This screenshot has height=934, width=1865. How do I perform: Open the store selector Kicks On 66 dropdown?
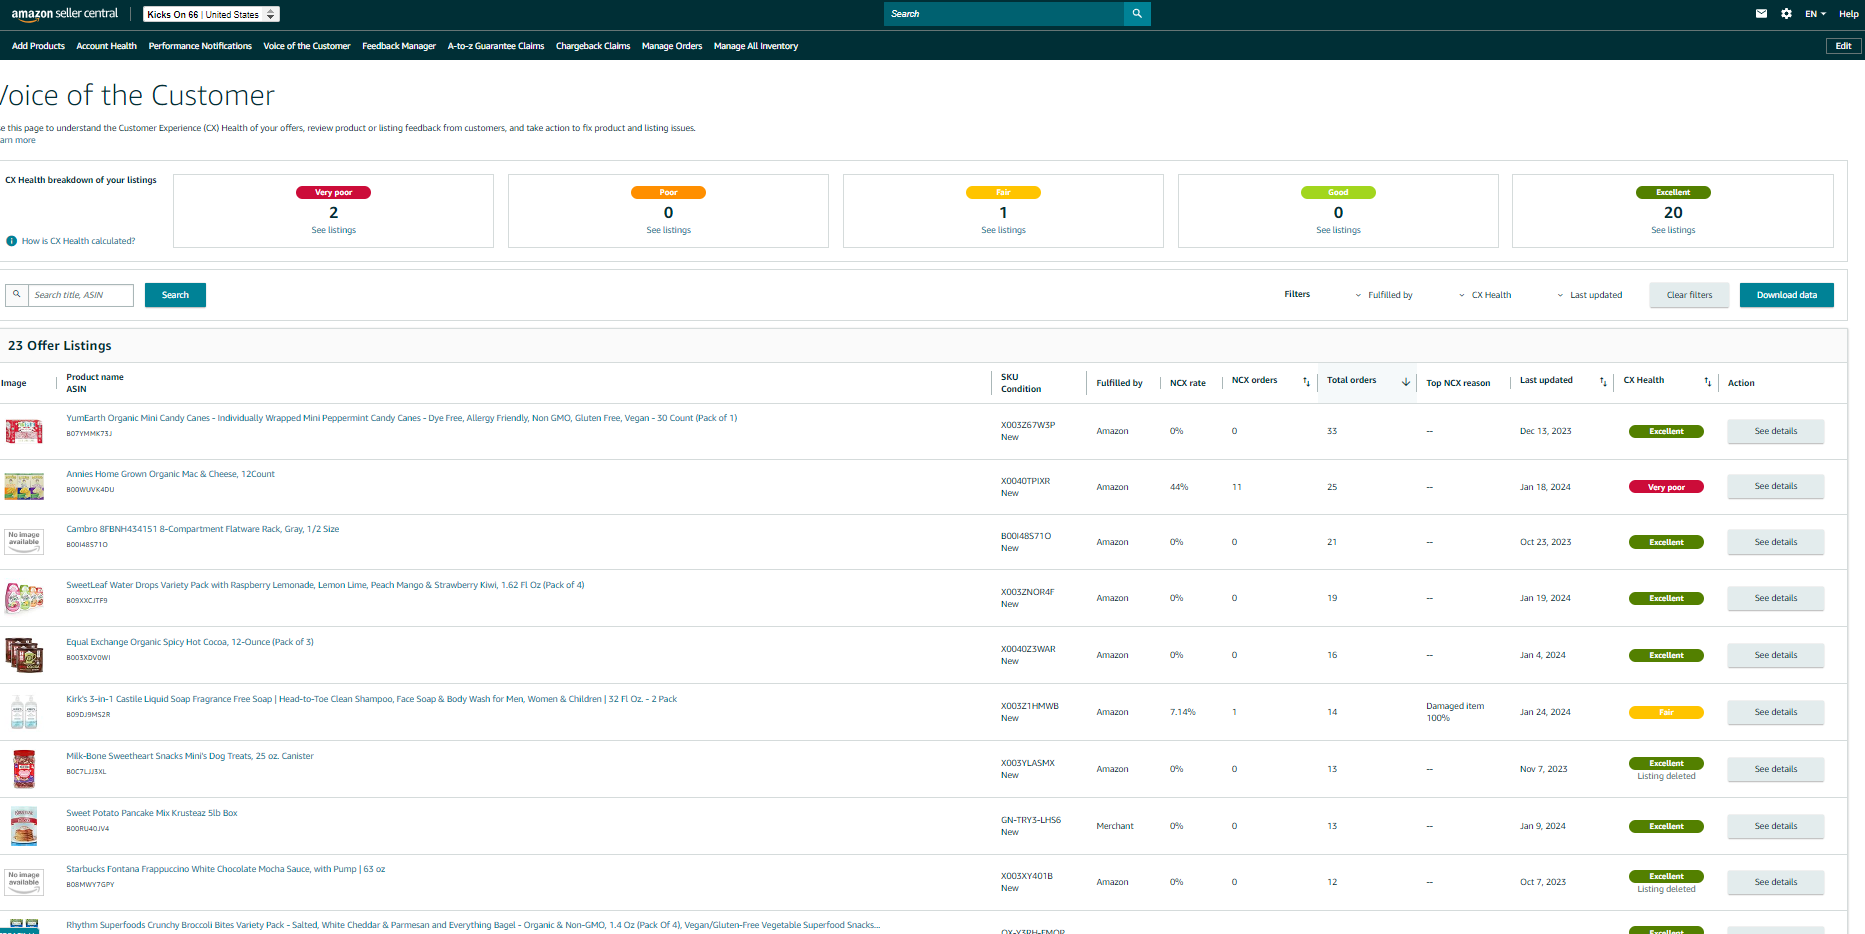(x=211, y=14)
